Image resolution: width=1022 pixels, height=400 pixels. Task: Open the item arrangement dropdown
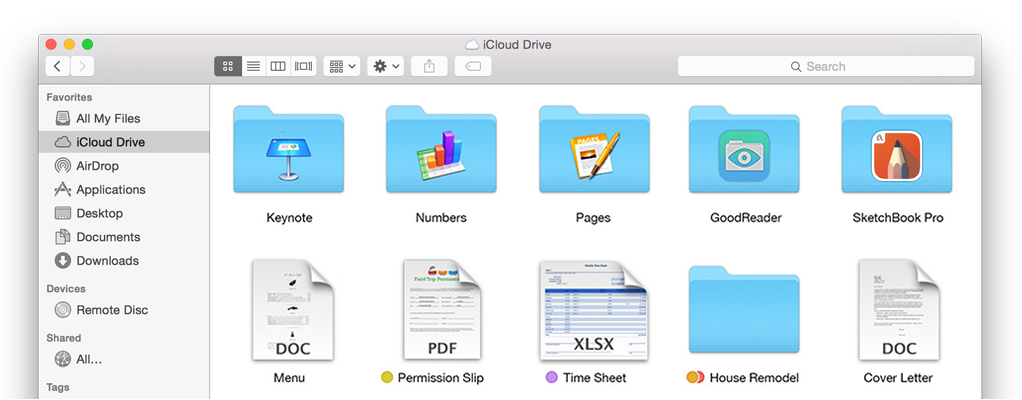pyautogui.click(x=342, y=66)
